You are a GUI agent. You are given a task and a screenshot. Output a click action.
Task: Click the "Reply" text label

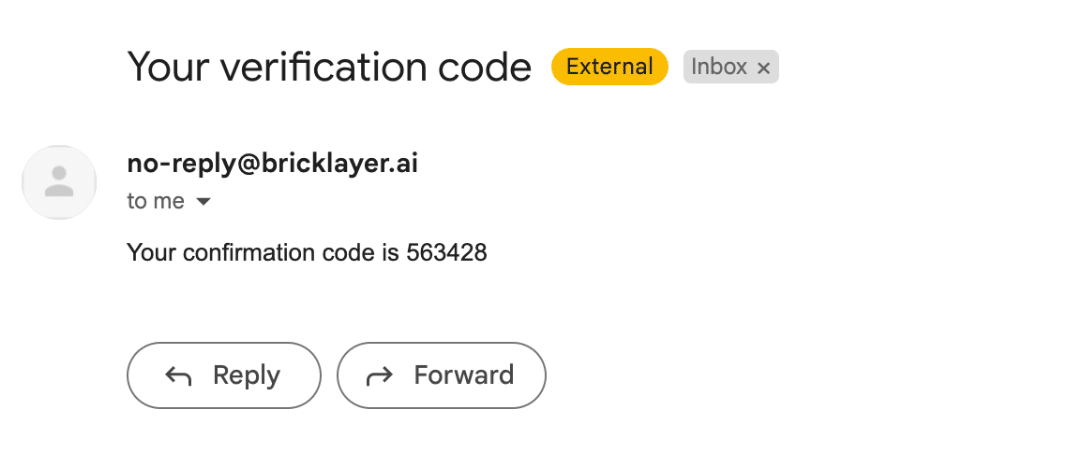pyautogui.click(x=246, y=376)
